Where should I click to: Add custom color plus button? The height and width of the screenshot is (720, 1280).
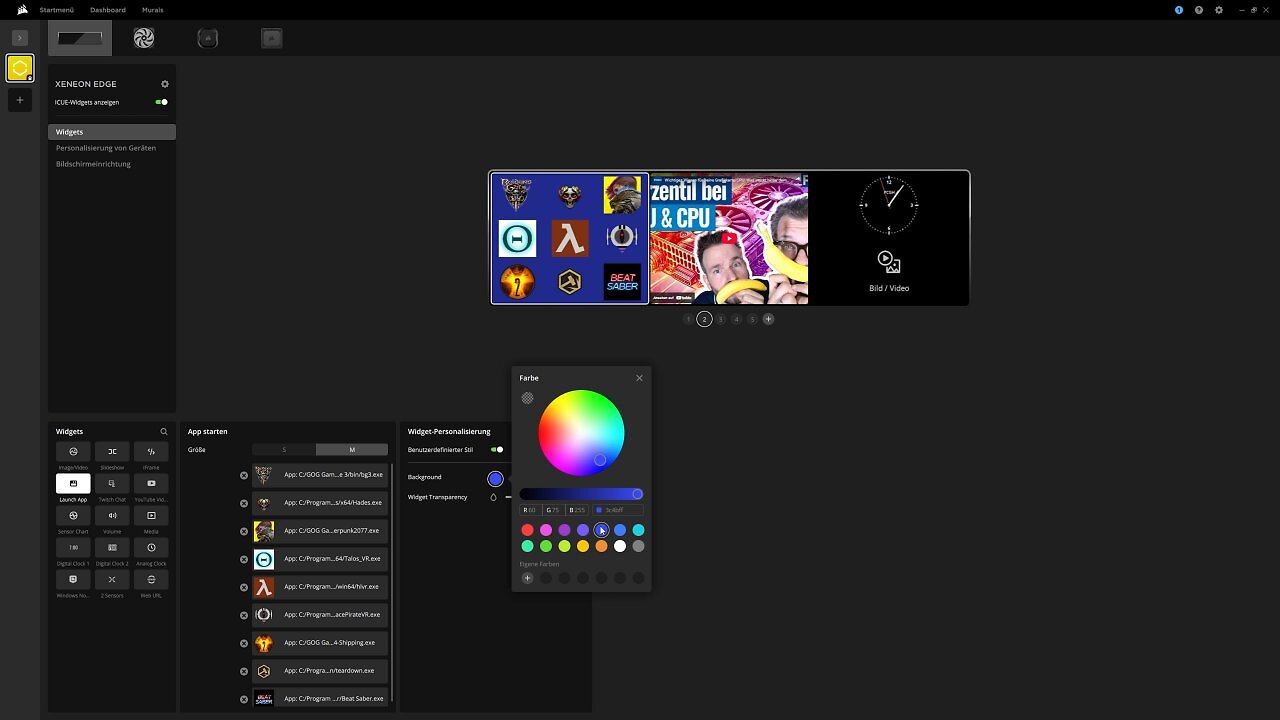[527, 578]
